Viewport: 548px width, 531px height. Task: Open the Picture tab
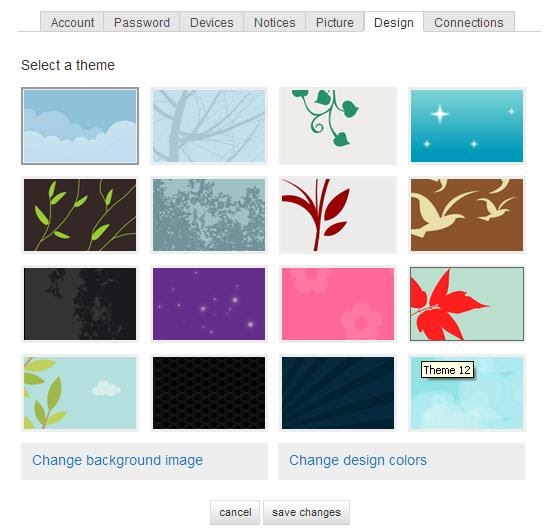click(335, 22)
